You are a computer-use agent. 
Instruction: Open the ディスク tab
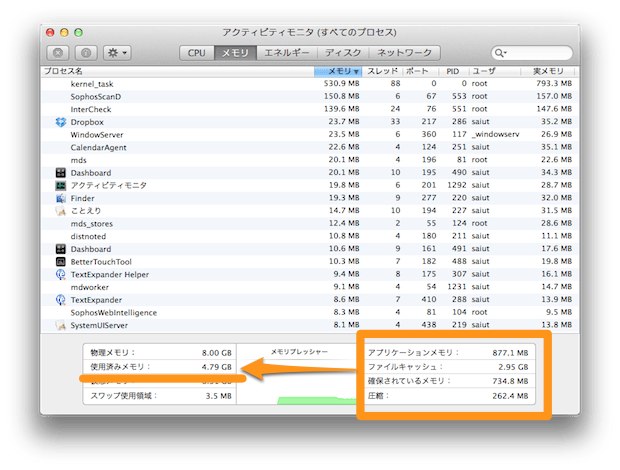point(343,53)
